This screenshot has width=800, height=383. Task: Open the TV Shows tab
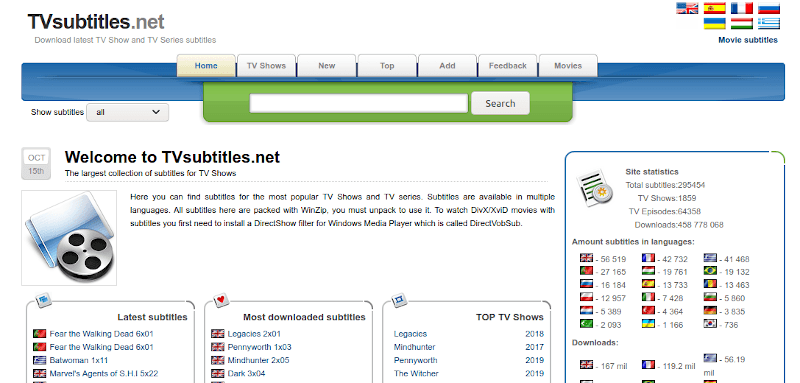266,66
